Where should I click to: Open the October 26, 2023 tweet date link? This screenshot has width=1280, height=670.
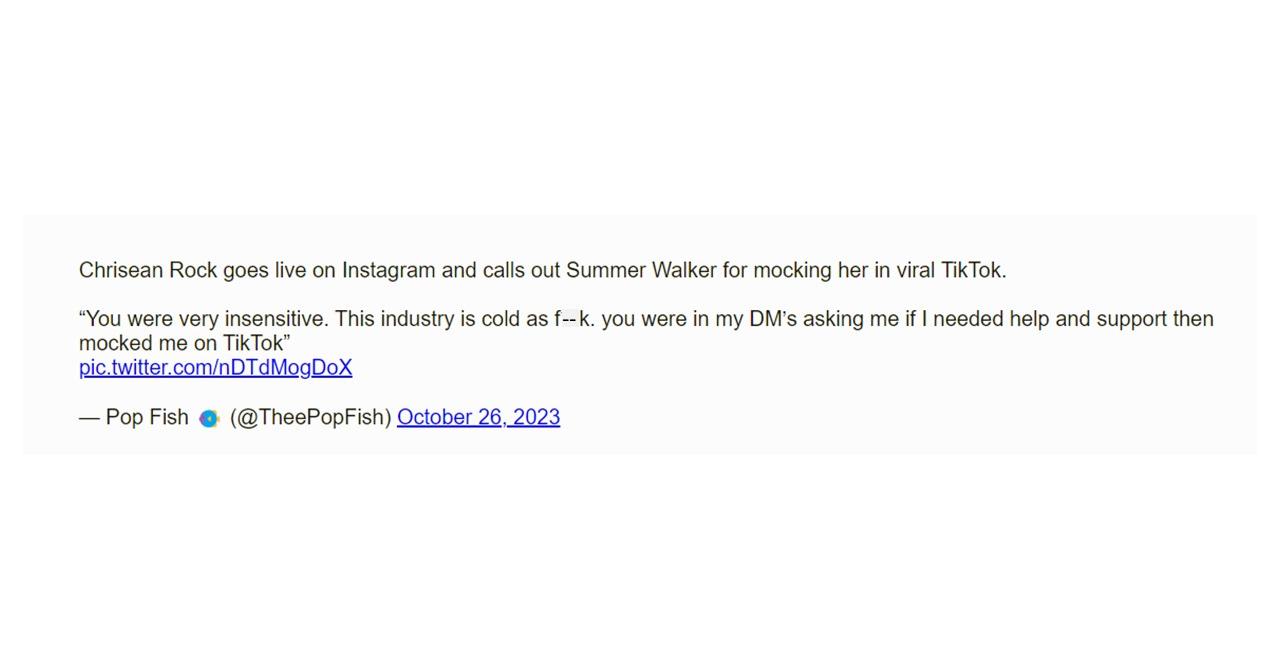click(x=478, y=418)
